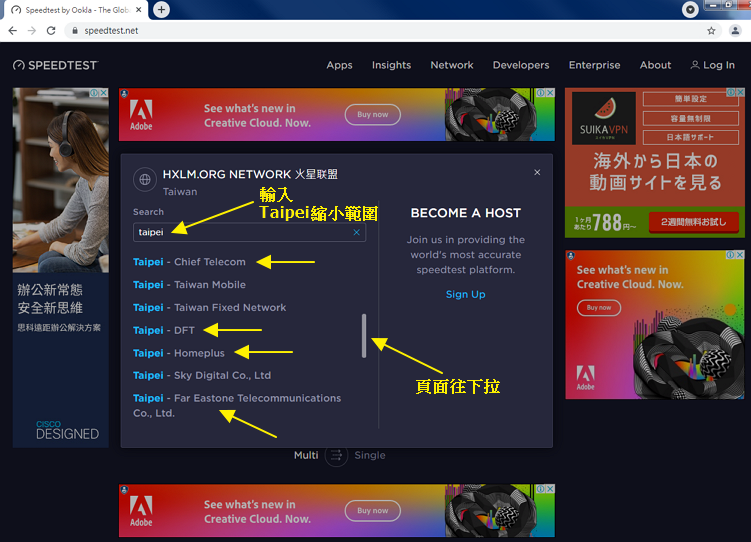
Task: Click the SuikaVPN free trial button
Action: (694, 222)
